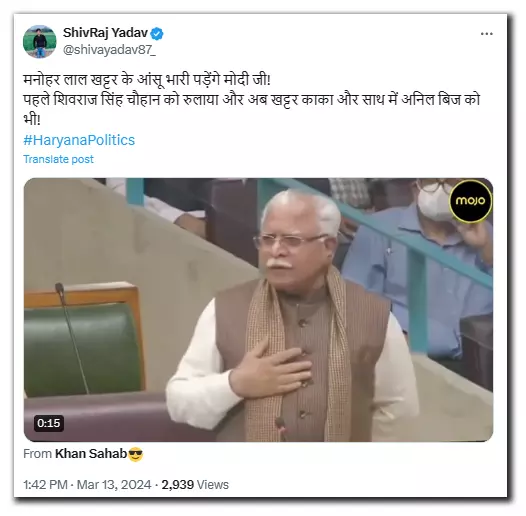Click the sunglasses emoji beside Khan Sahab
Image resolution: width=526 pixels, height=516 pixels.
click(136, 454)
